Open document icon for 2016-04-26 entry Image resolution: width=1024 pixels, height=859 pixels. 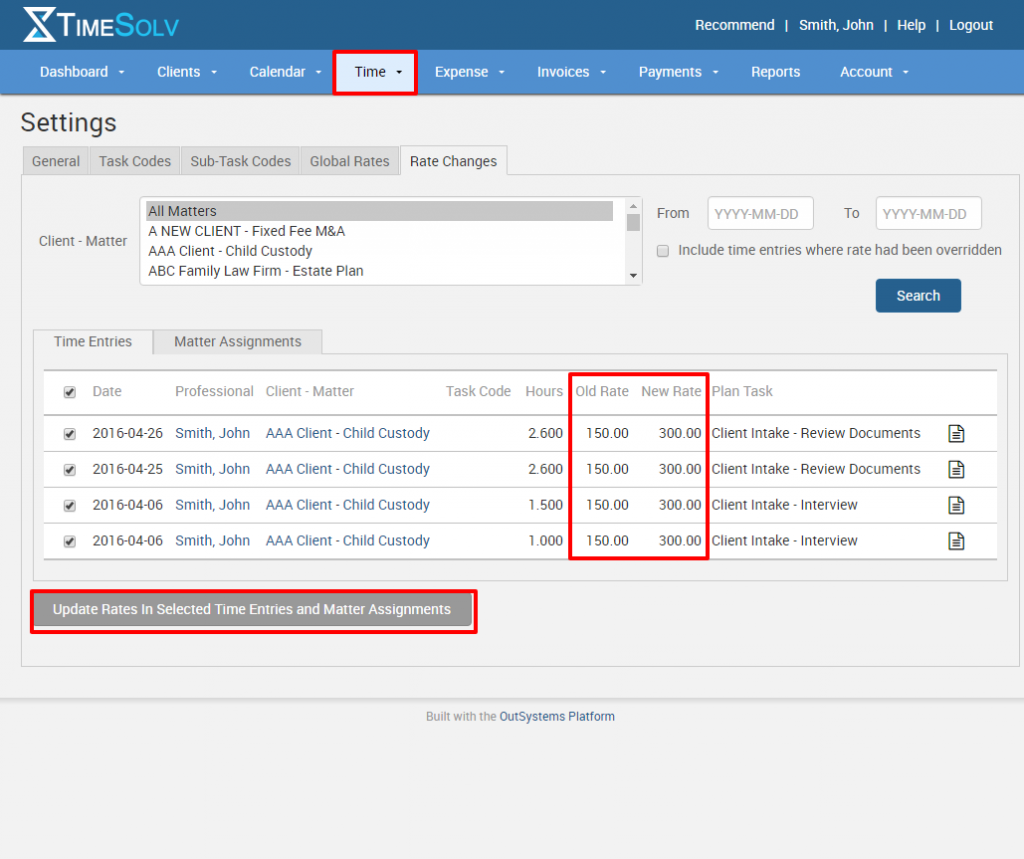[956, 433]
